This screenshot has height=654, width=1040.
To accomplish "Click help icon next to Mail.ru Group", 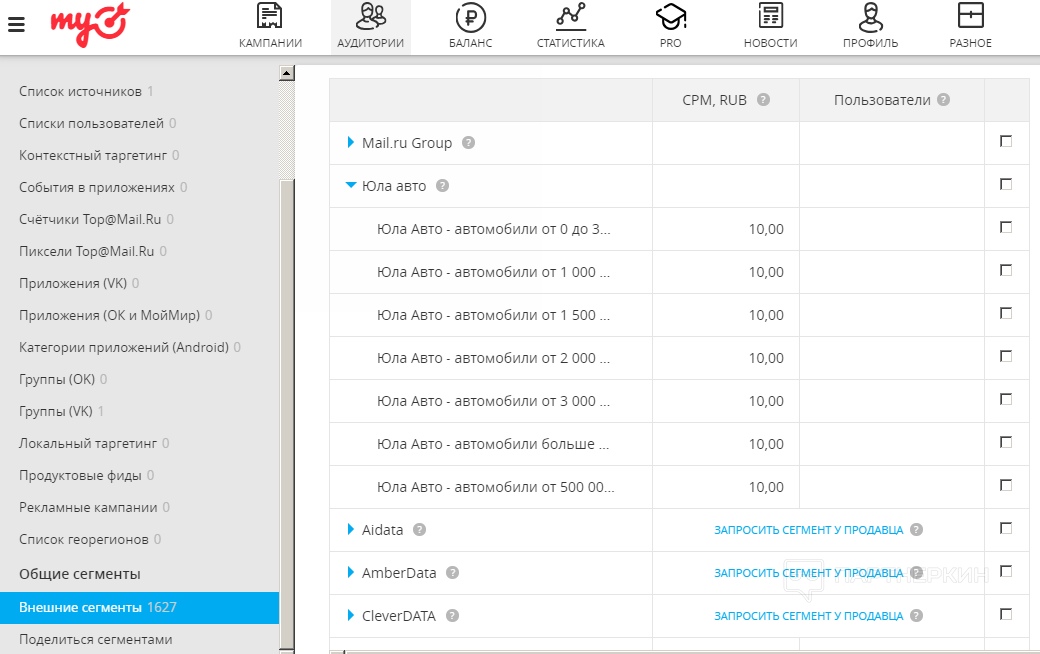I will [468, 143].
